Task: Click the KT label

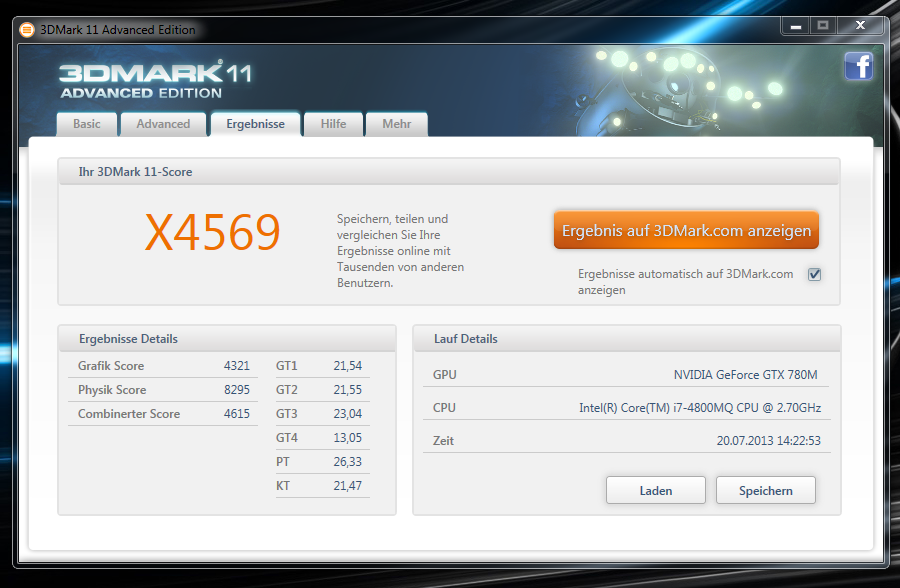Action: (282, 486)
